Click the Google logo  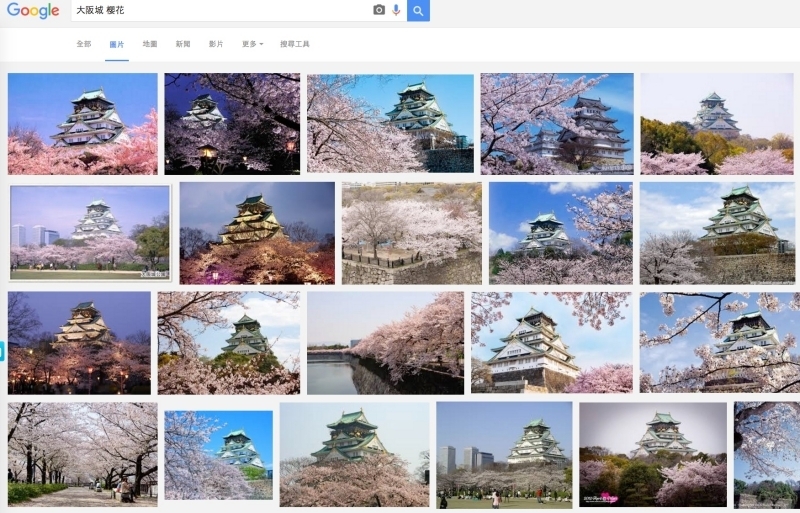pos(33,10)
